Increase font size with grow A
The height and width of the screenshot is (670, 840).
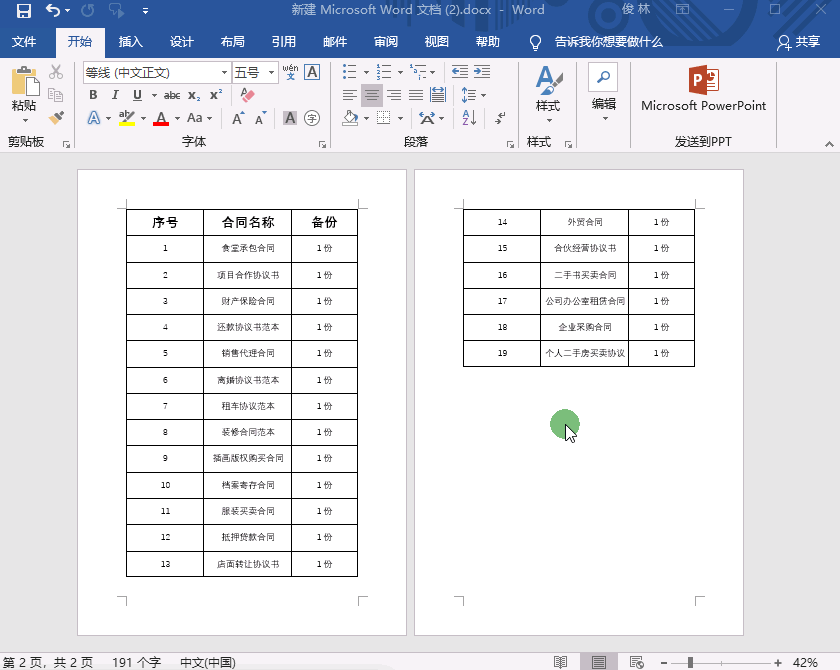pyautogui.click(x=238, y=118)
